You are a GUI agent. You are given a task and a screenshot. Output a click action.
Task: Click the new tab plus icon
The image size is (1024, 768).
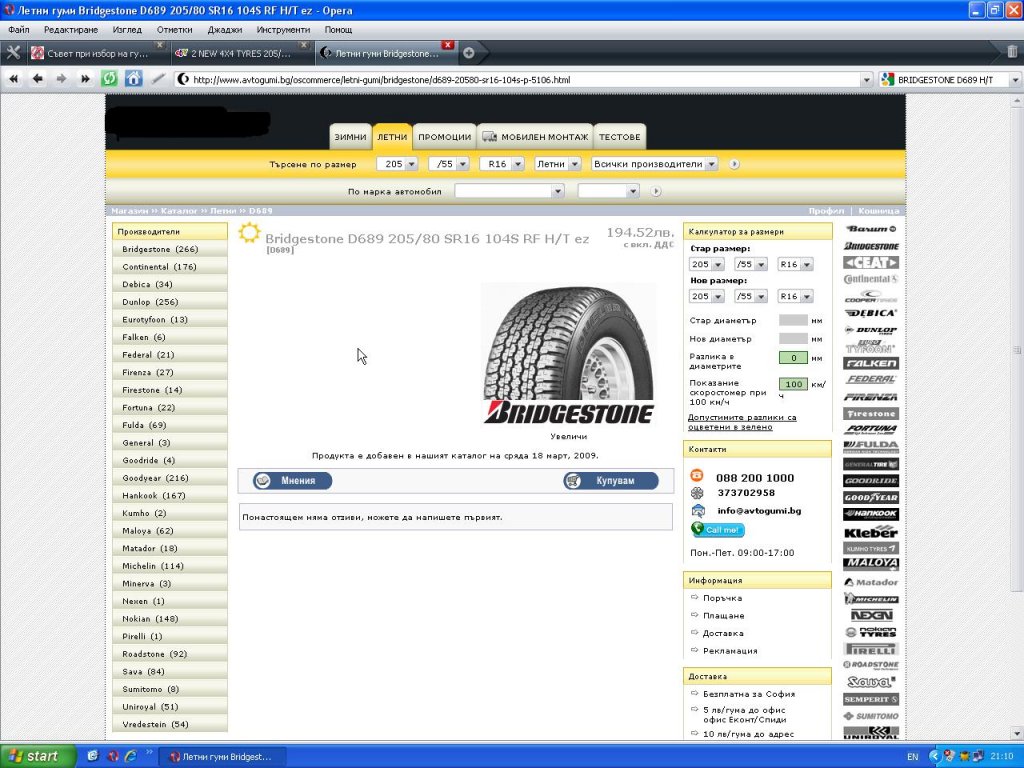tap(468, 52)
